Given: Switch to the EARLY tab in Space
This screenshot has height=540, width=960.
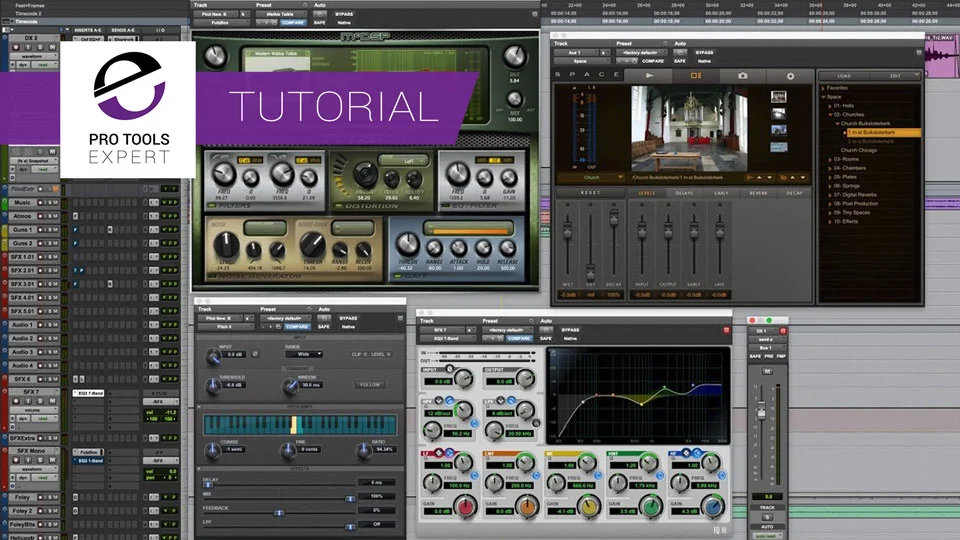Looking at the screenshot, I should (721, 193).
